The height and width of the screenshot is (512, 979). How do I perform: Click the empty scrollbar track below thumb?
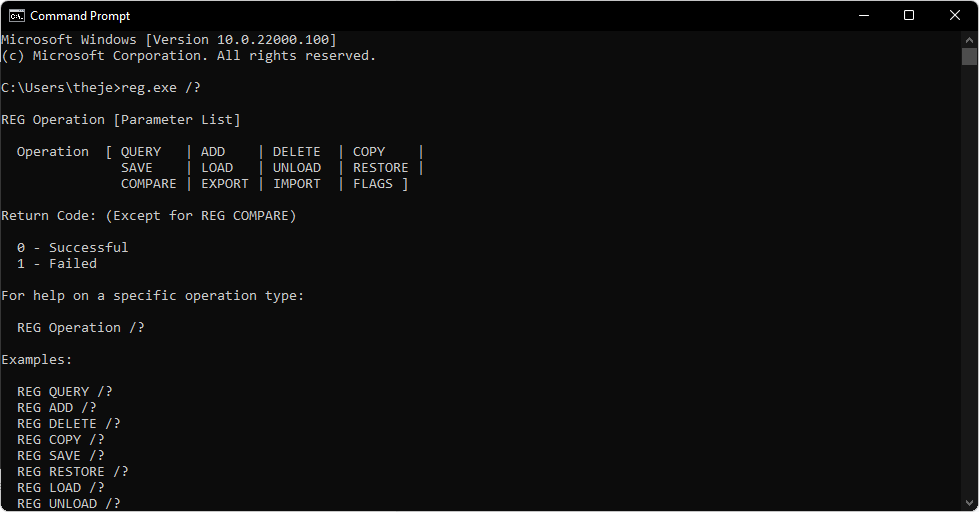969,281
